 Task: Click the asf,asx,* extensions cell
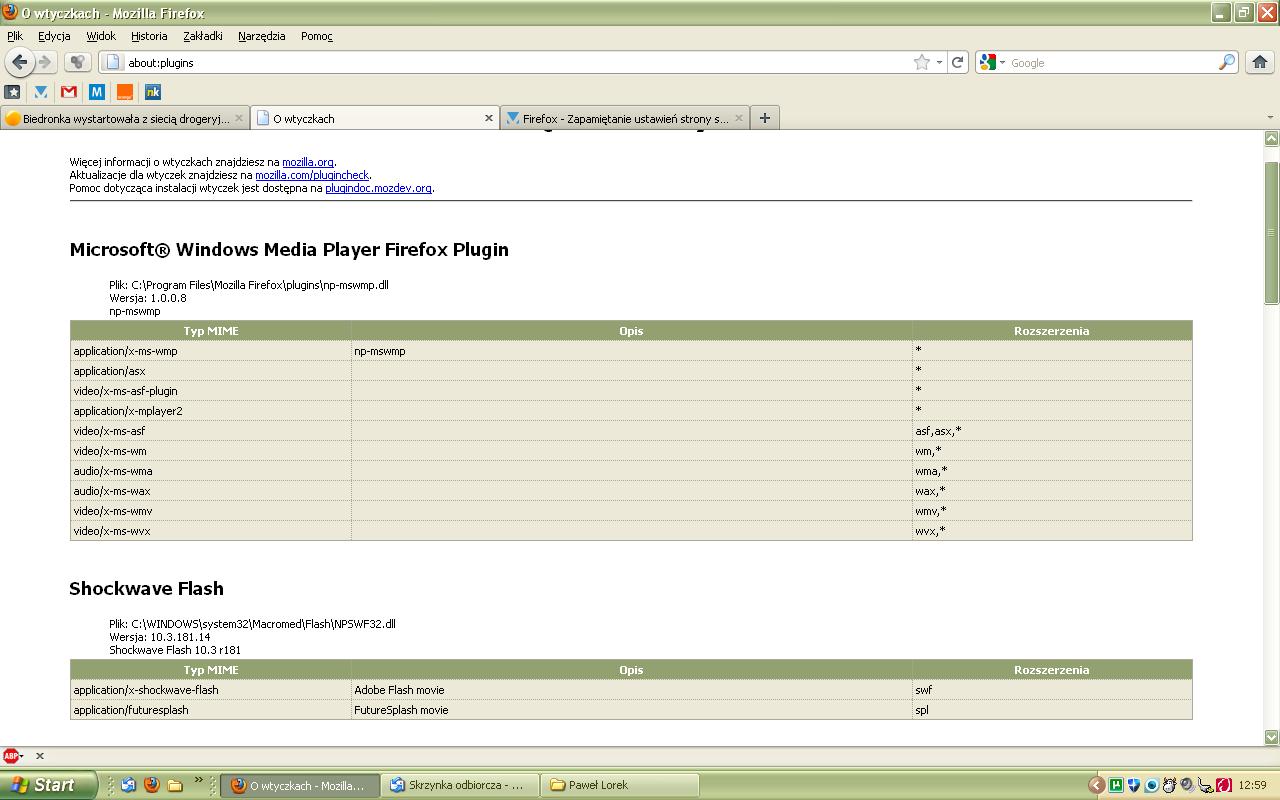[1052, 431]
